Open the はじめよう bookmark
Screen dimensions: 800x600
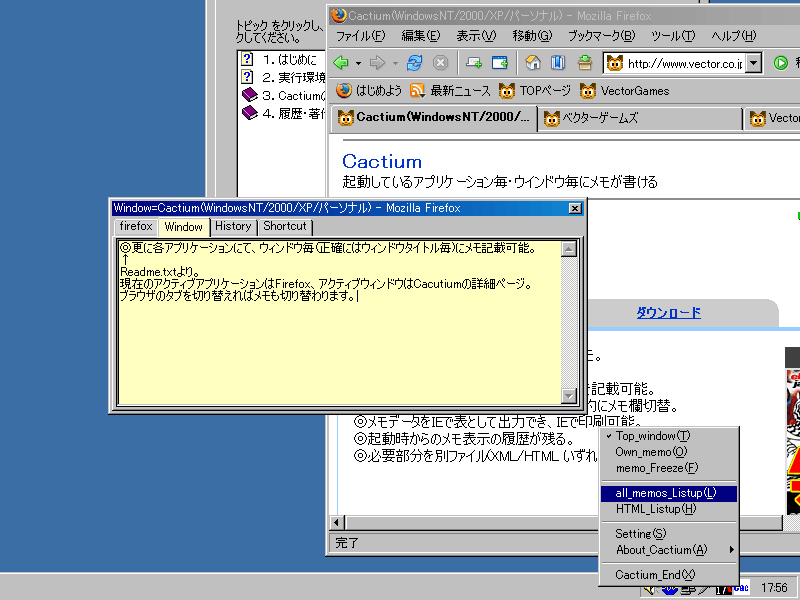369,91
